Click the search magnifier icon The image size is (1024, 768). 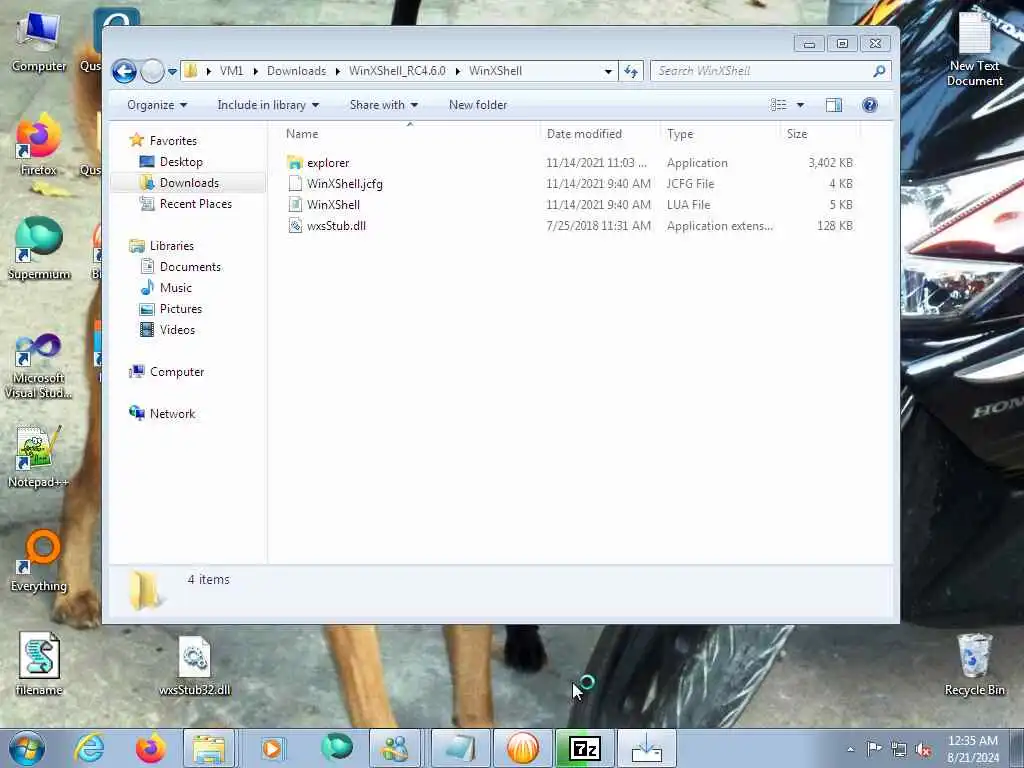click(879, 71)
